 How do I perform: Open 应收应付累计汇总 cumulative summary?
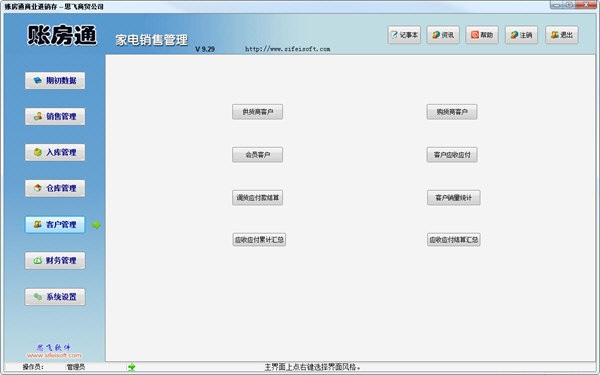coord(259,240)
